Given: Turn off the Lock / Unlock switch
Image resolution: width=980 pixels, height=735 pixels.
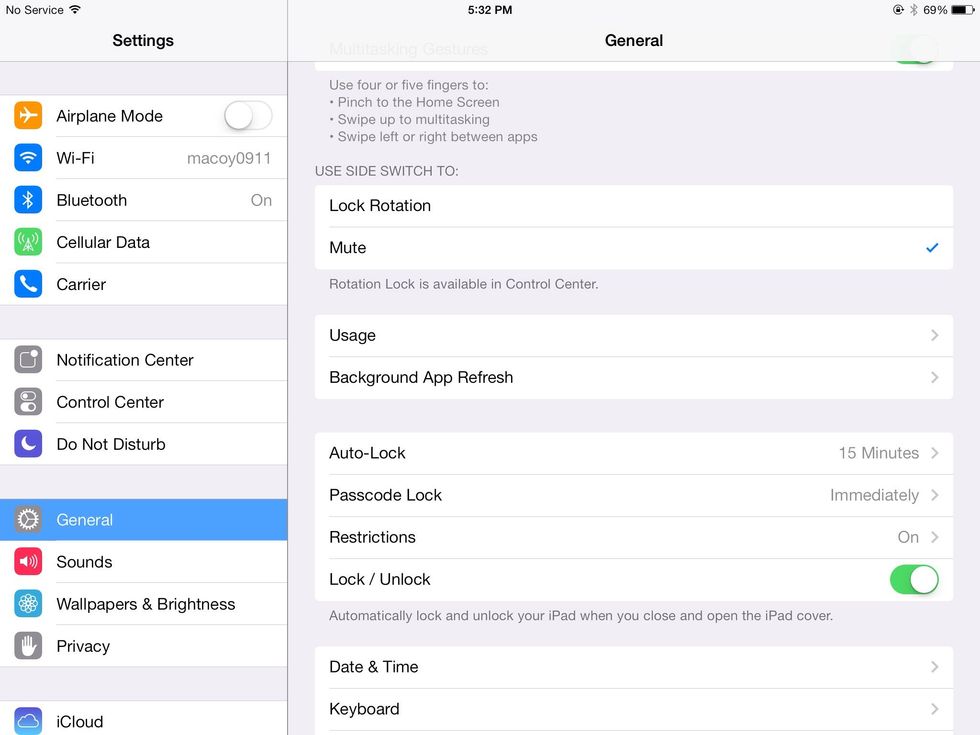Looking at the screenshot, I should click(x=914, y=579).
